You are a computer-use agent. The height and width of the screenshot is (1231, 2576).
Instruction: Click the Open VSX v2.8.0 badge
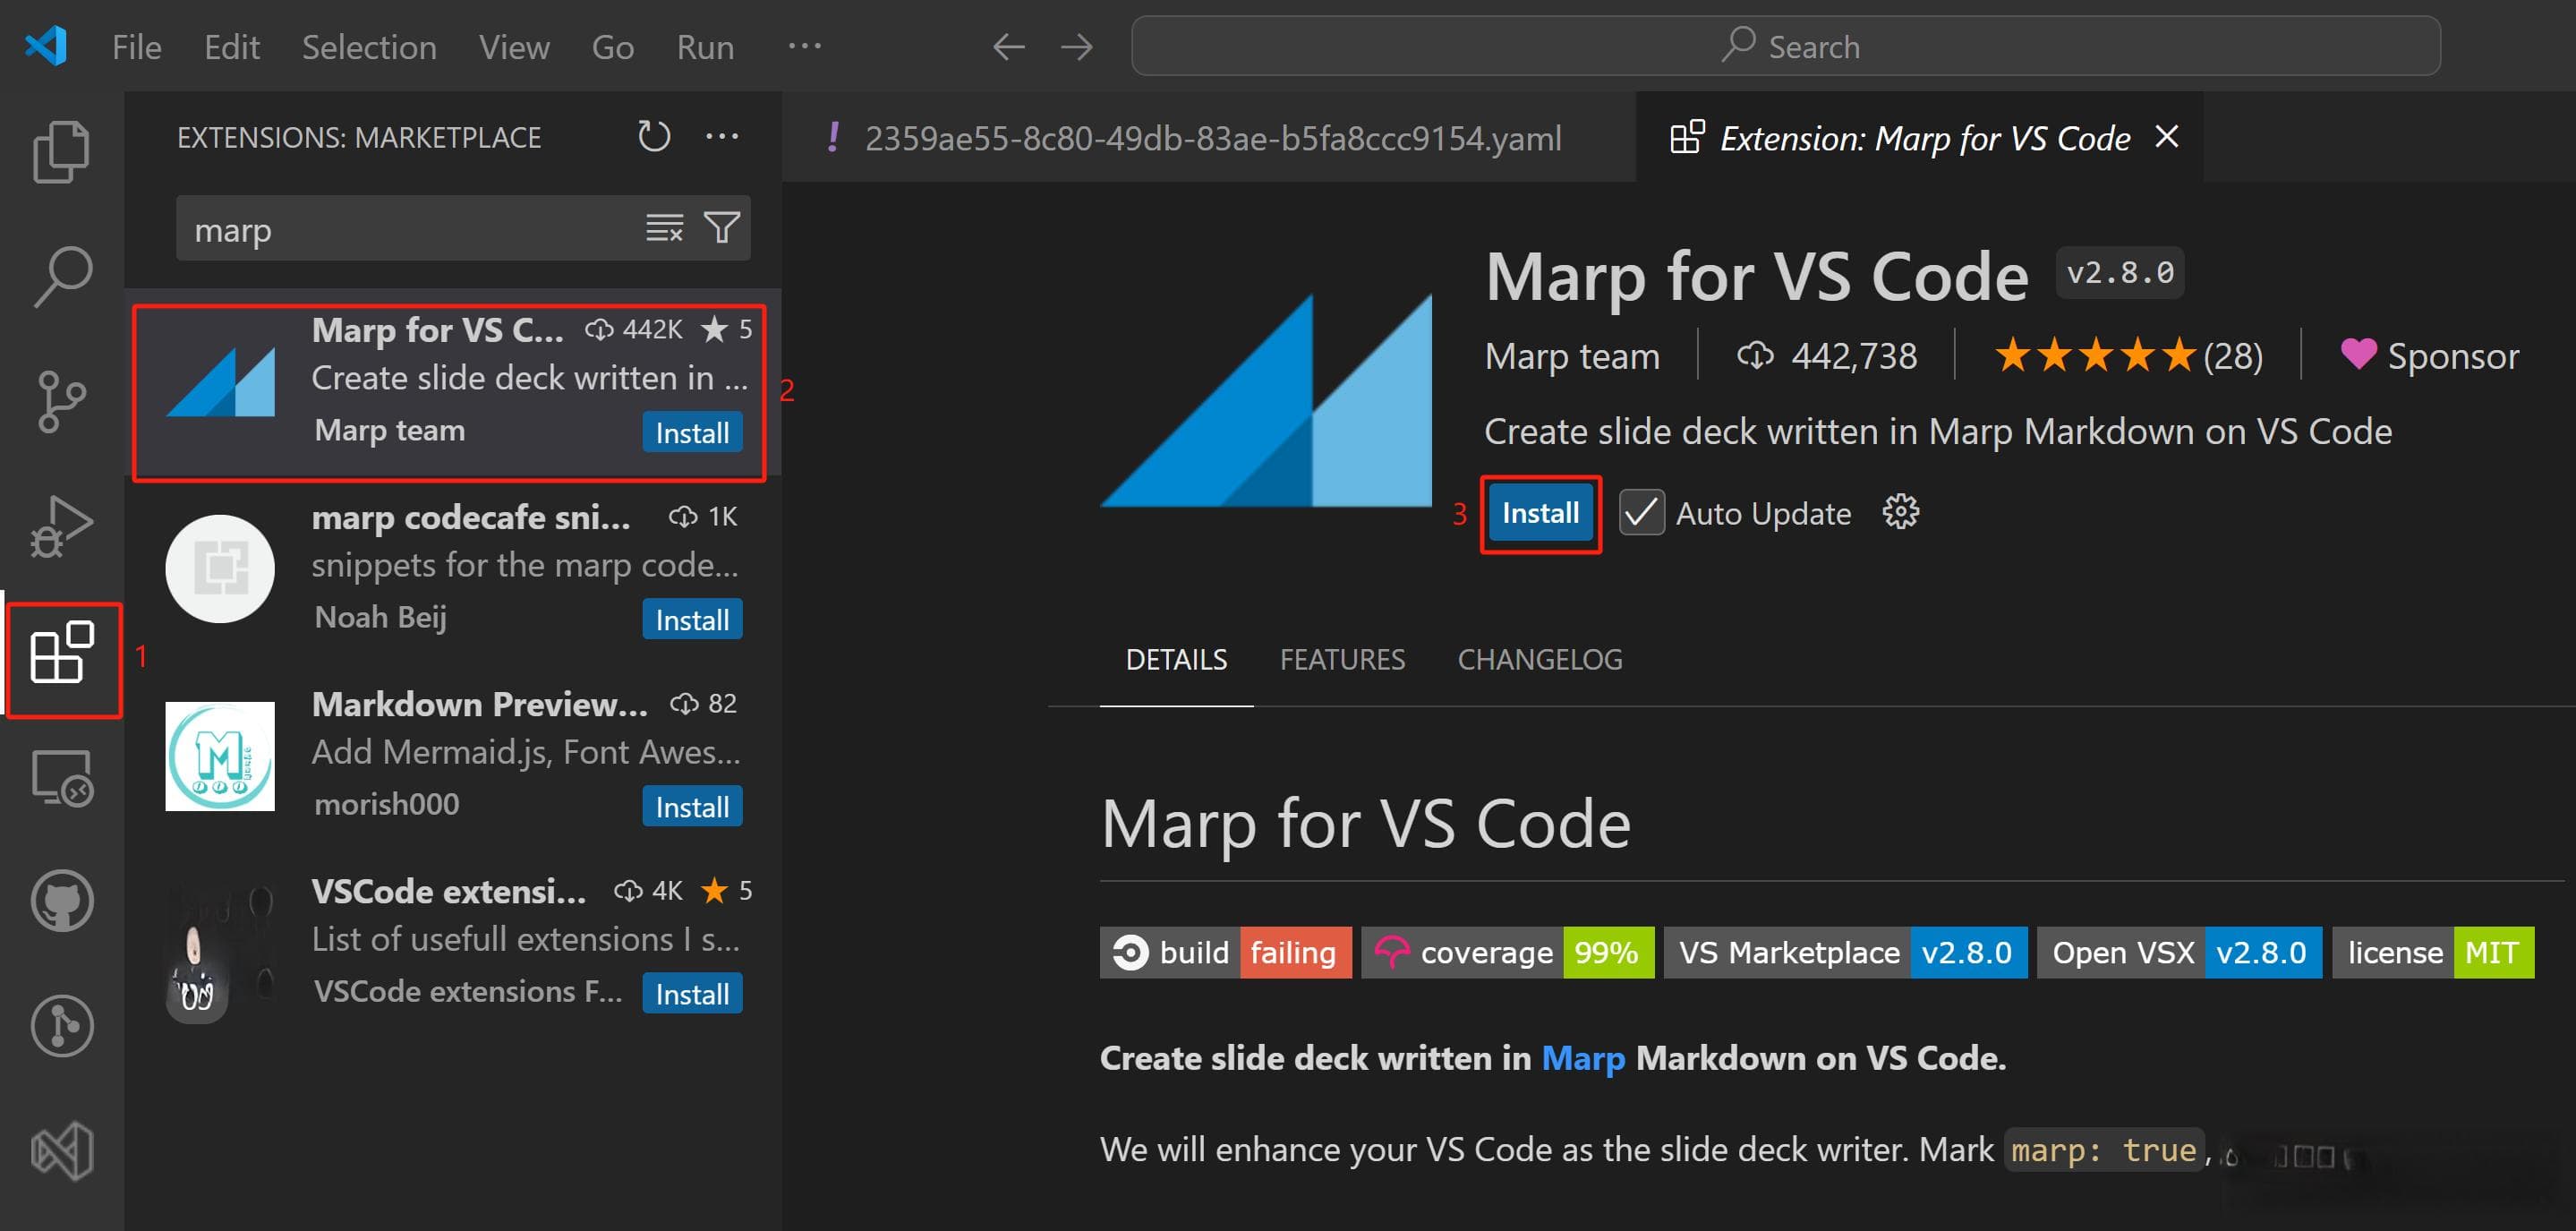pos(2180,952)
